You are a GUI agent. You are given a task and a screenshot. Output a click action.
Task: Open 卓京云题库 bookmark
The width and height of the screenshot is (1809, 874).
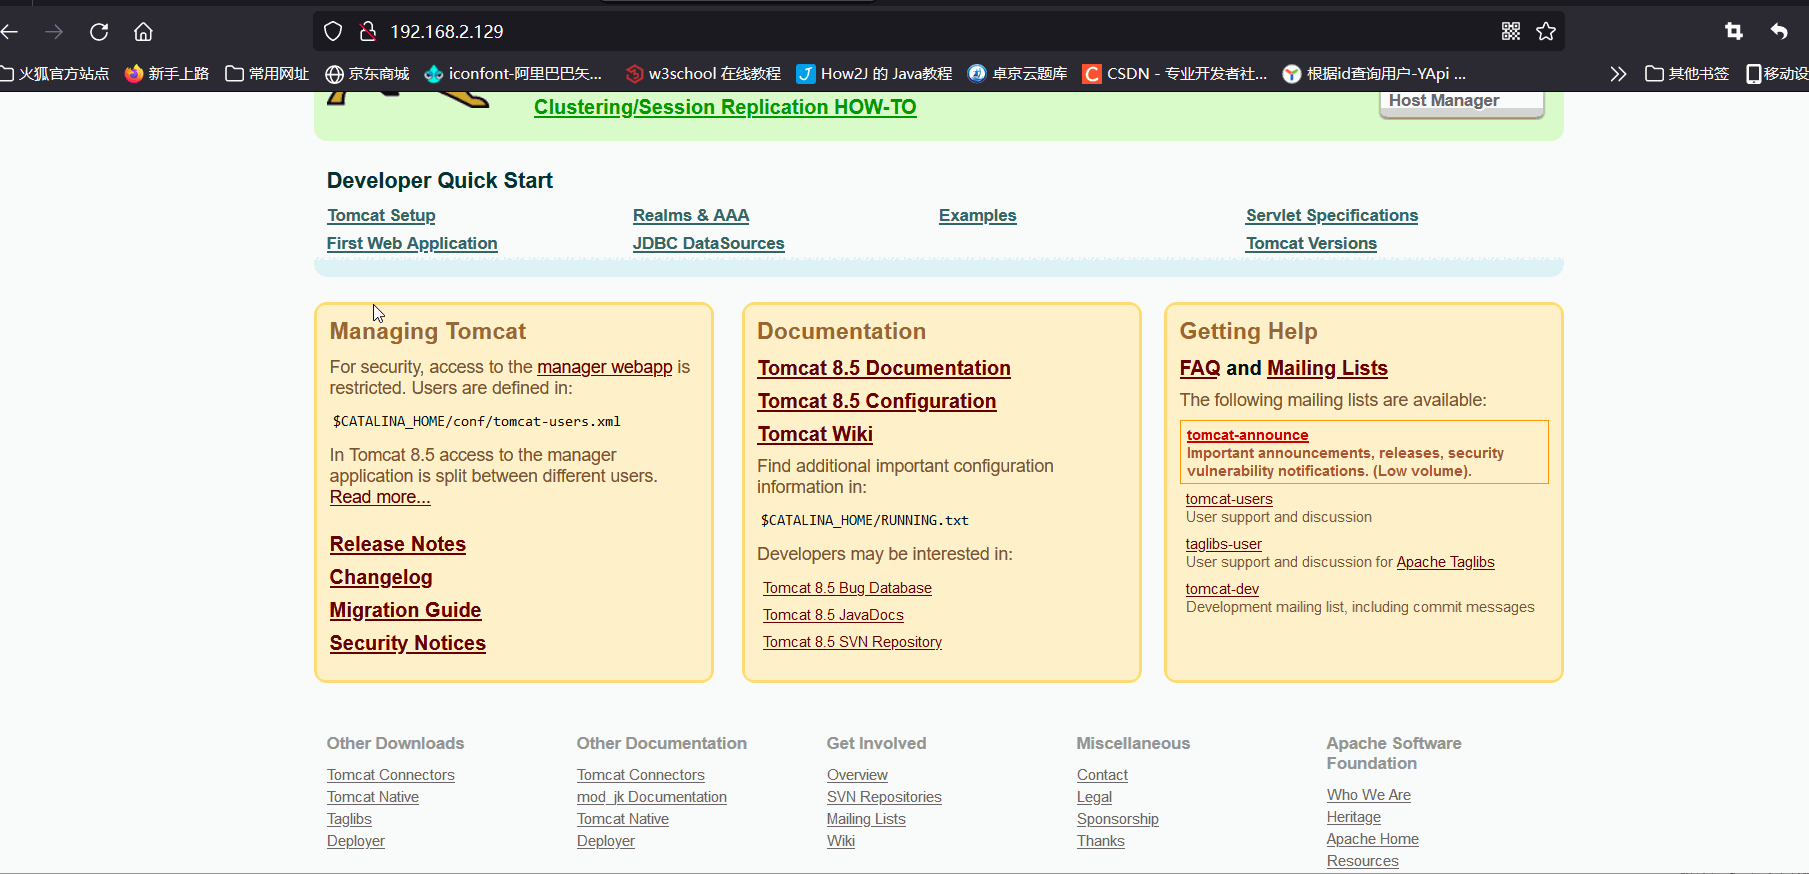click(1018, 74)
